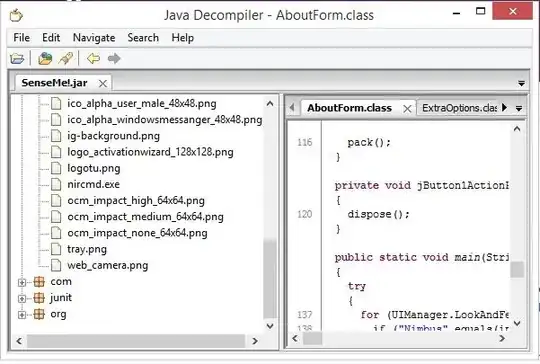Click file icon beside ico_alpha_user_male_48x48.png
The width and height of the screenshot is (540, 364).
click(56, 103)
